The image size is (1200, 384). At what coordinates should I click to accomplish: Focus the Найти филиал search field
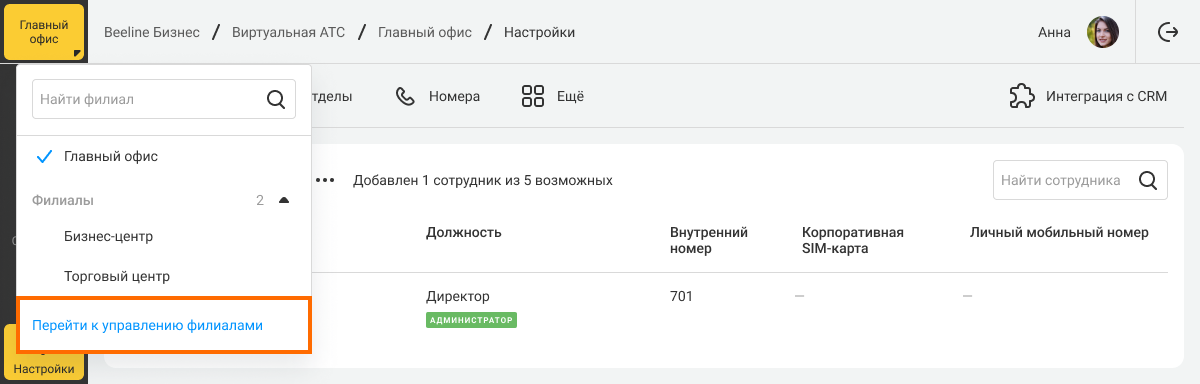tap(164, 99)
